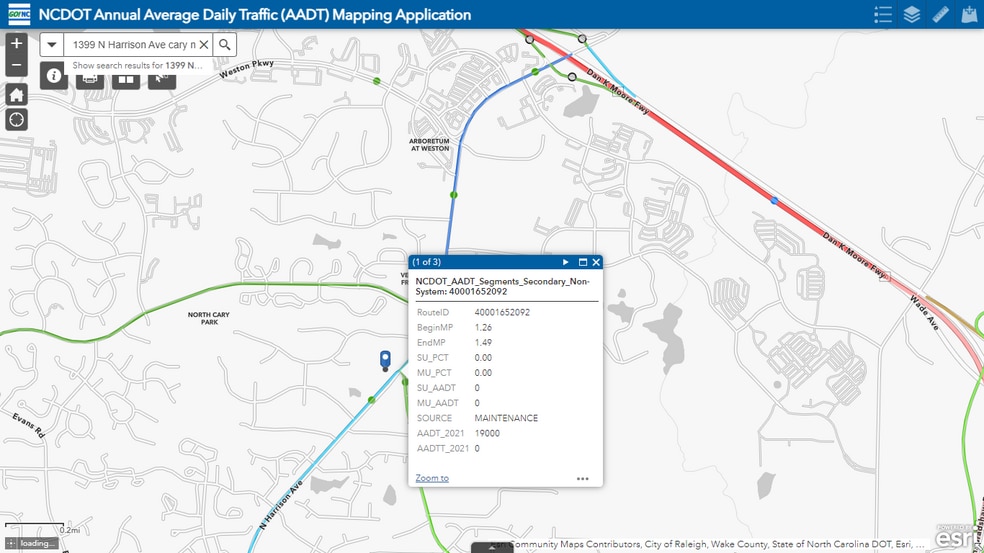Maximize the feature popup window
984x553 pixels.
coord(582,262)
